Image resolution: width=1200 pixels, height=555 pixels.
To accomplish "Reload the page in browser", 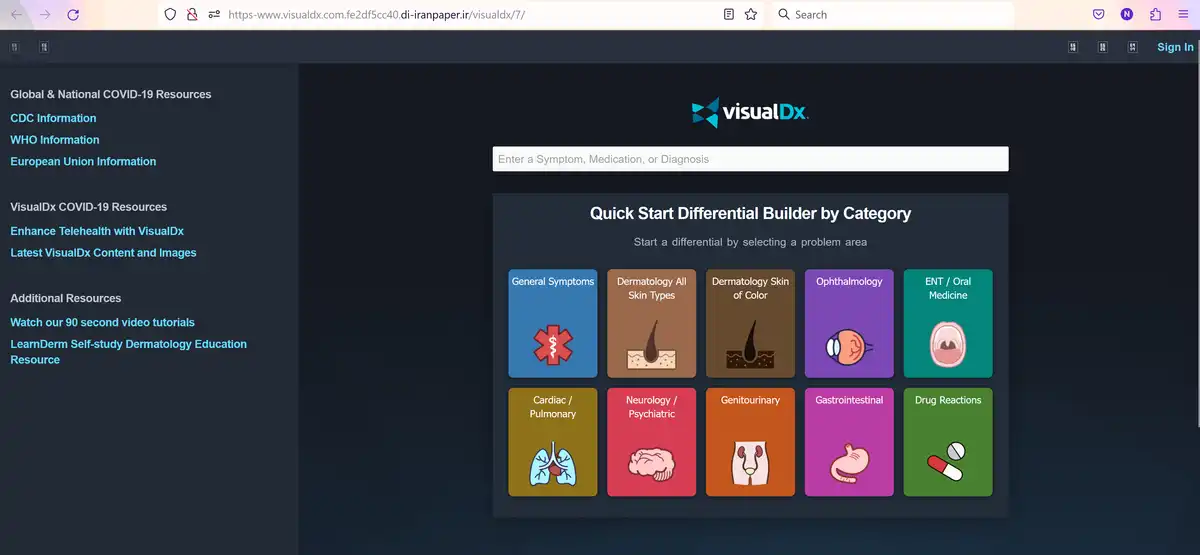I will [x=73, y=15].
